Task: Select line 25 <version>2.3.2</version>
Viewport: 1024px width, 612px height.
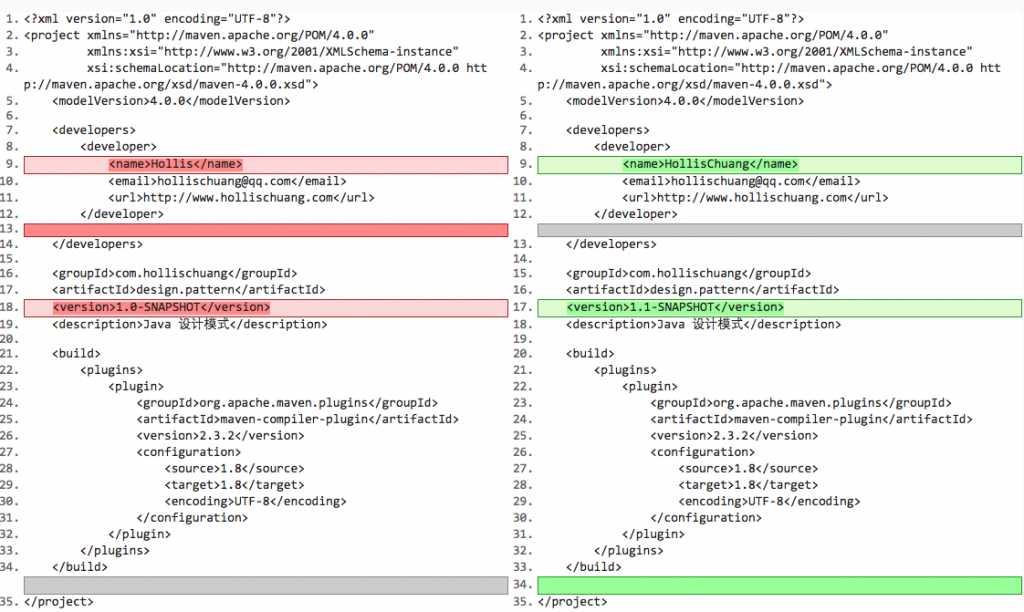Action: tap(734, 436)
